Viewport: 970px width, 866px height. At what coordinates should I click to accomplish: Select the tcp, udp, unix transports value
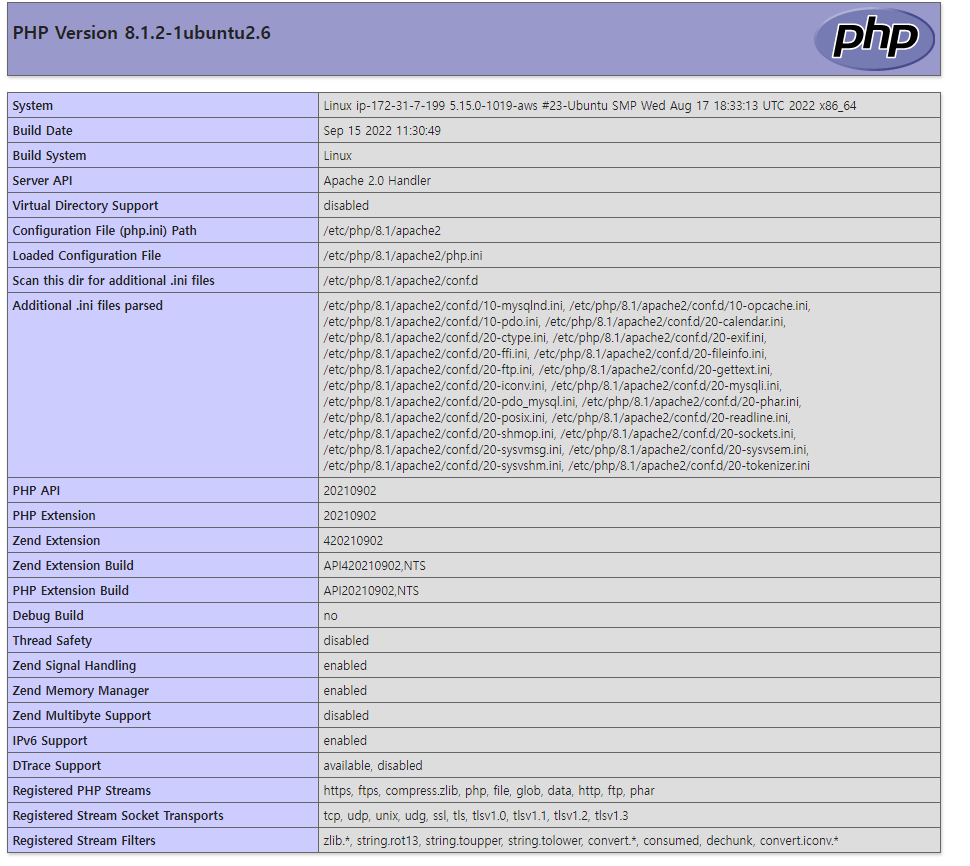point(476,815)
